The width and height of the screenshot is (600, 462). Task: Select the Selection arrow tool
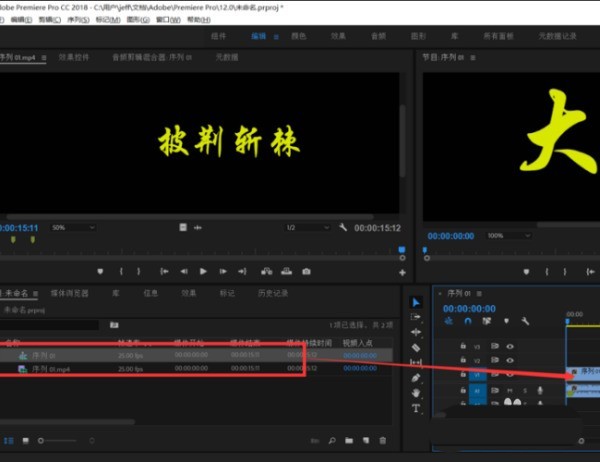[416, 303]
